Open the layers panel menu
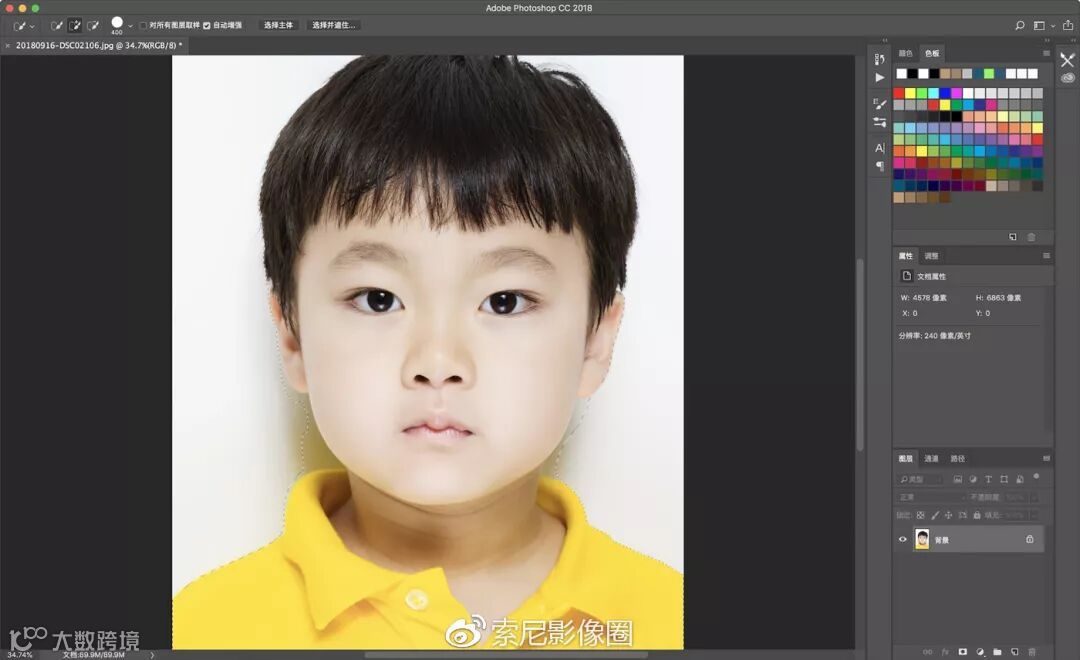The width and height of the screenshot is (1080, 660). [1046, 458]
